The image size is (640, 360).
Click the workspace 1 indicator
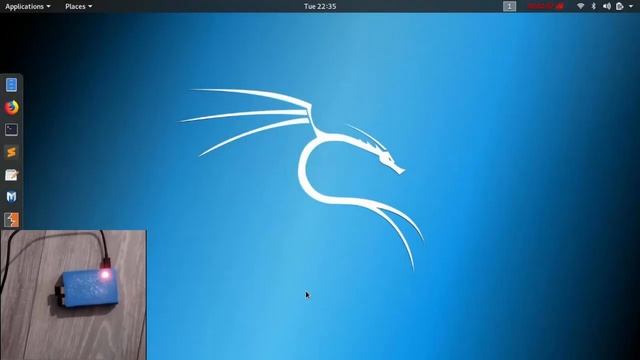tap(509, 6)
